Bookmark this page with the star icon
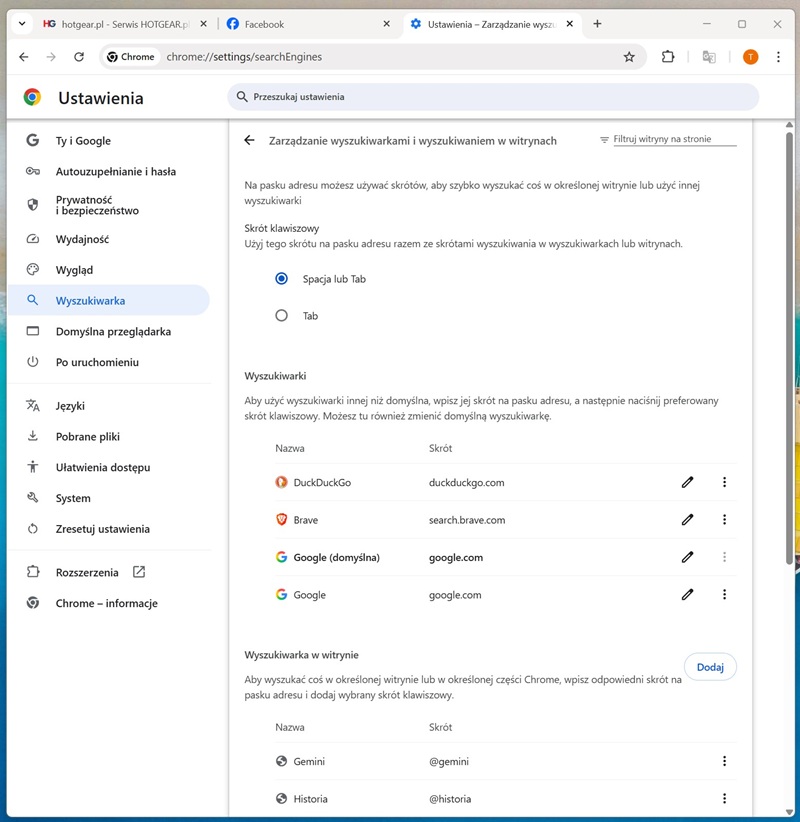The width and height of the screenshot is (800, 822). [x=629, y=57]
